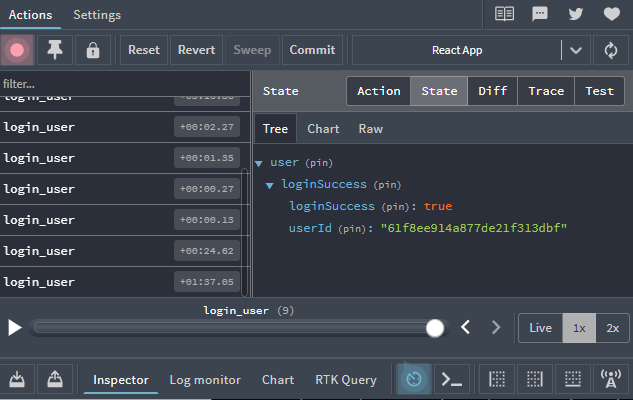
Task: Play the action timeline
Action: click(15, 328)
